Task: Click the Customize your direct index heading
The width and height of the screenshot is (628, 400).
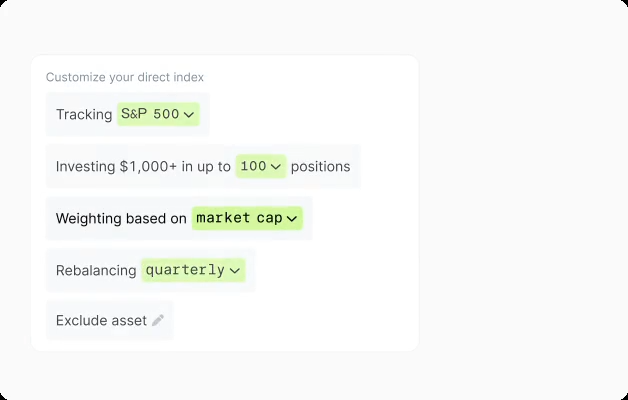Action: 125,77
